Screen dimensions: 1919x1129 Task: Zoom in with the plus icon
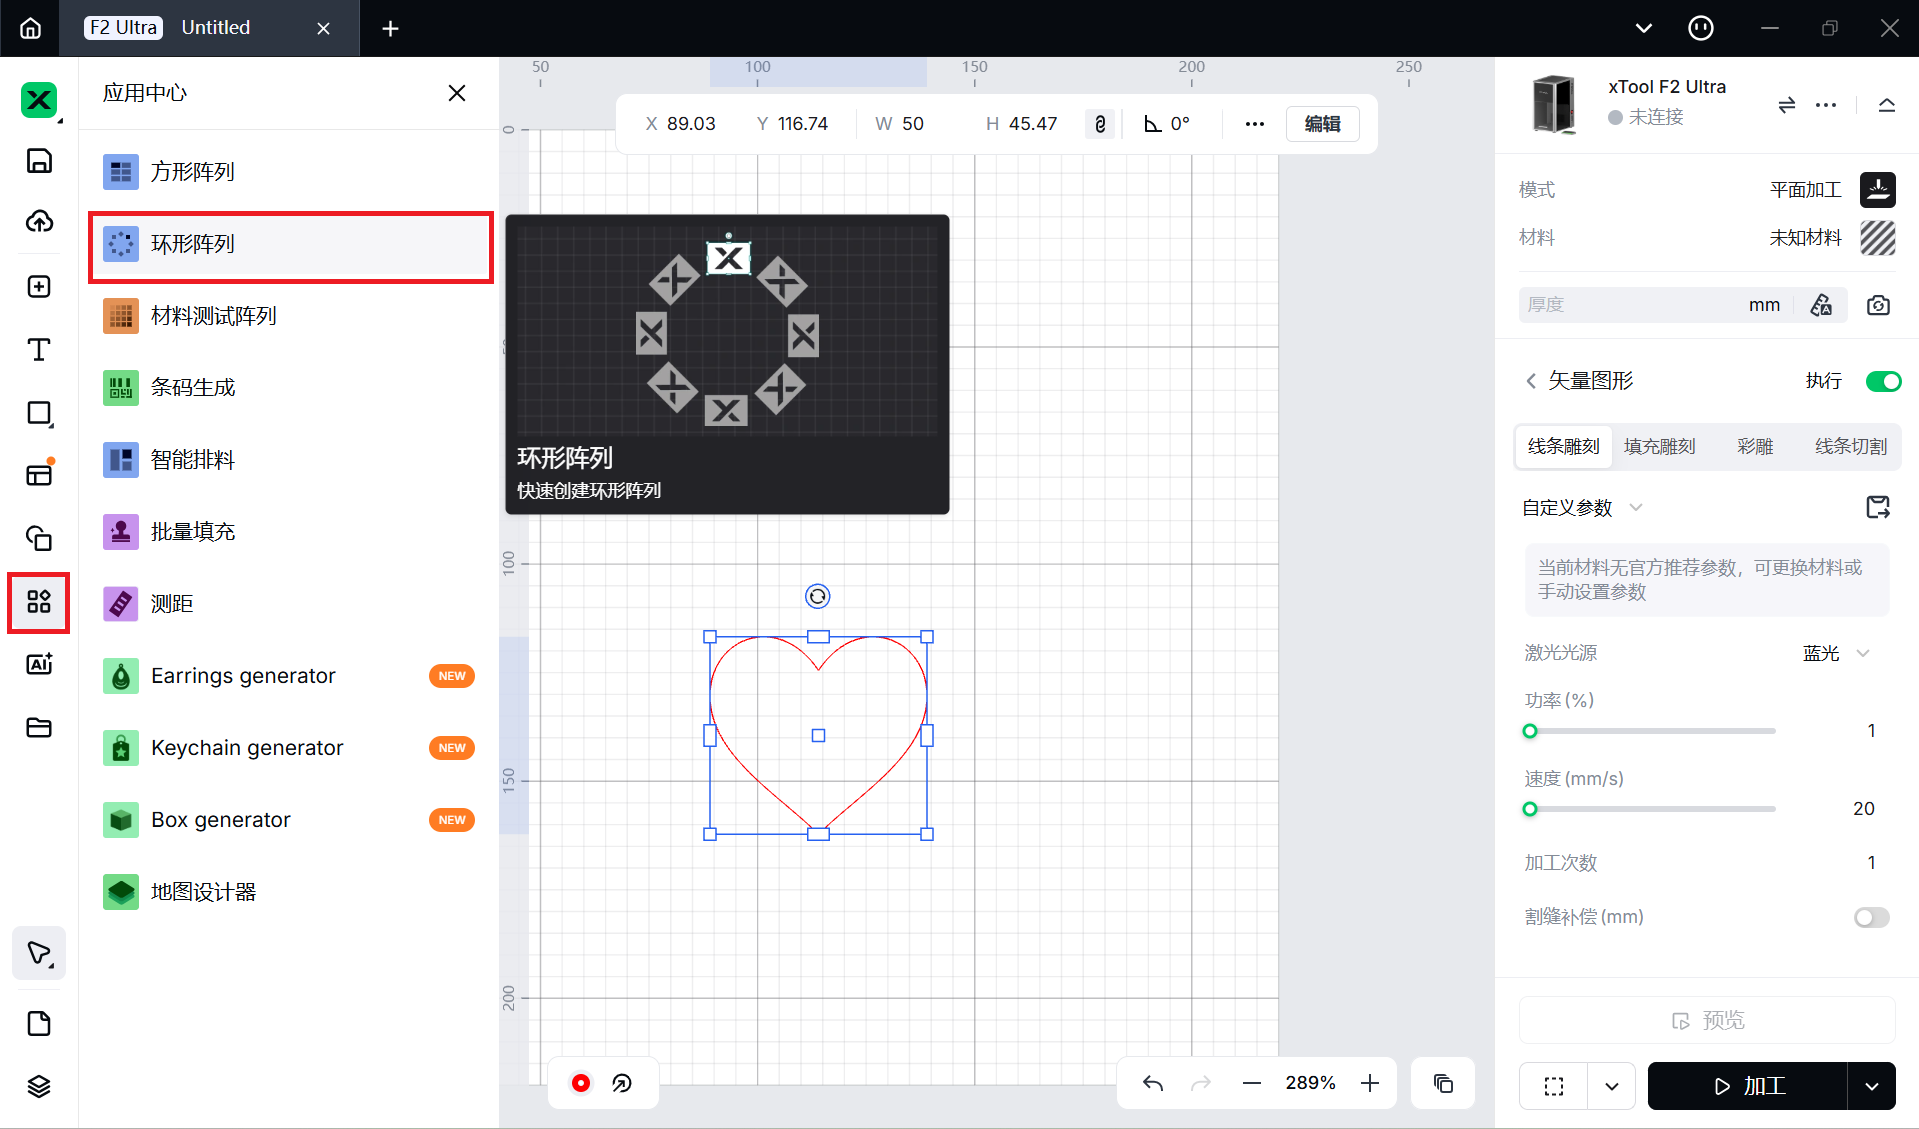(1370, 1083)
